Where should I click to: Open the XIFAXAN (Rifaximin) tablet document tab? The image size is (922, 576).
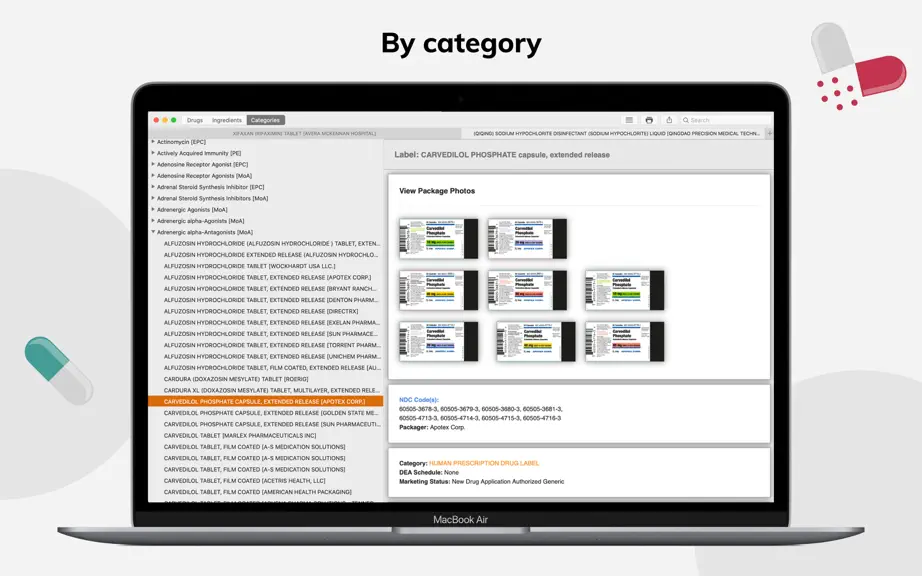pyautogui.click(x=305, y=133)
